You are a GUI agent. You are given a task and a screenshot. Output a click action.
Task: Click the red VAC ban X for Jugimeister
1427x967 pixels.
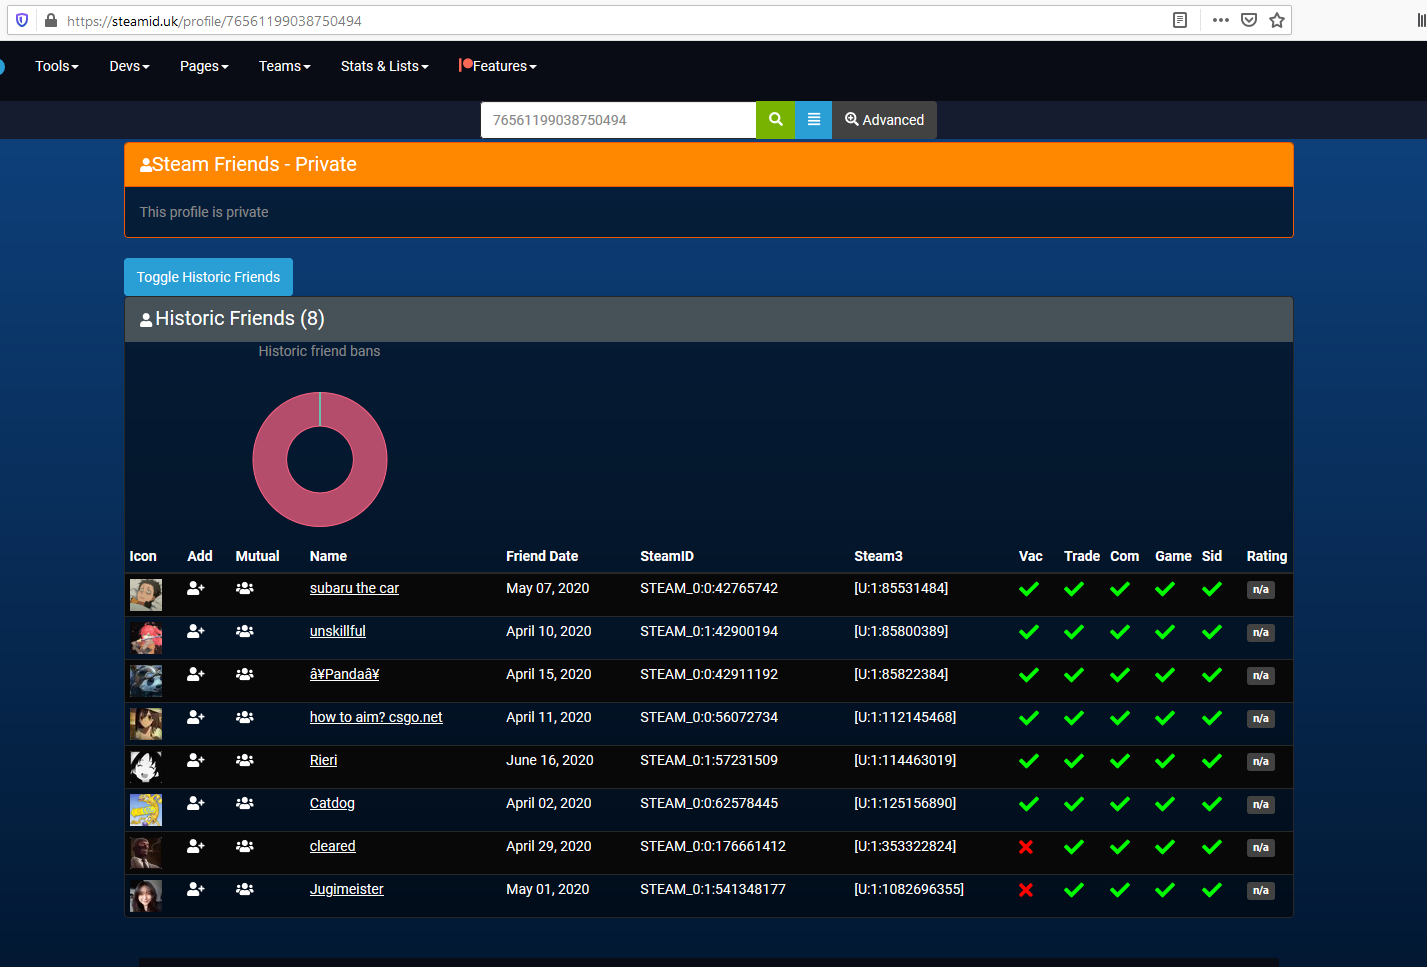[1026, 890]
